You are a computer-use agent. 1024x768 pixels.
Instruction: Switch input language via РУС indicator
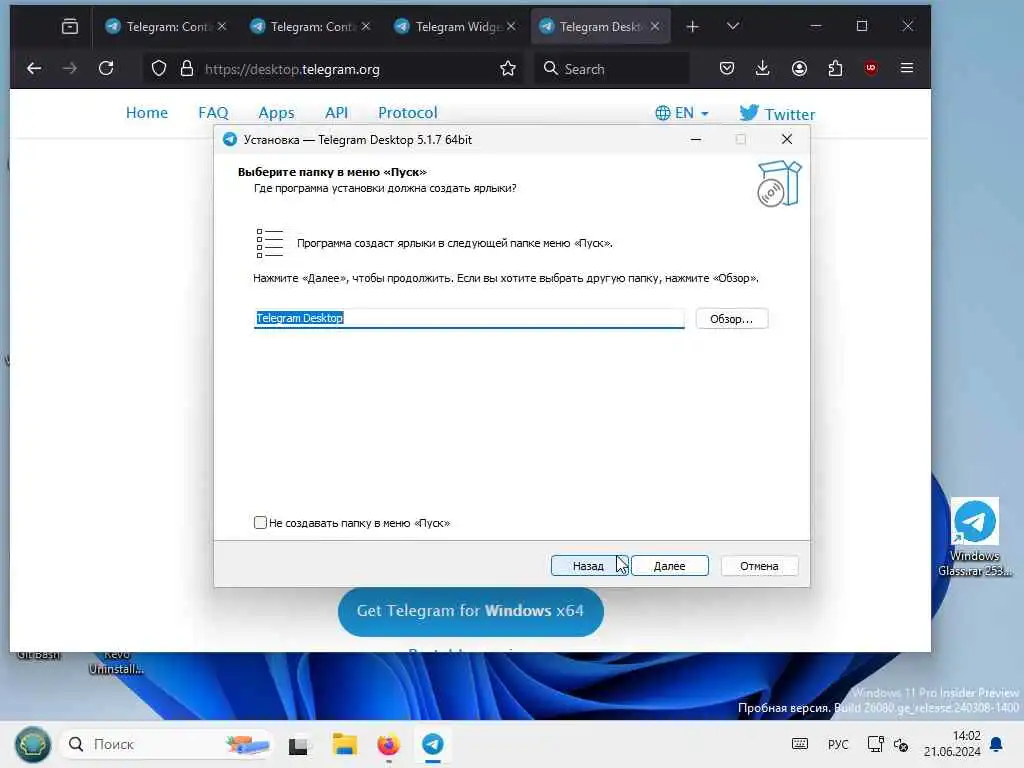(x=838, y=744)
